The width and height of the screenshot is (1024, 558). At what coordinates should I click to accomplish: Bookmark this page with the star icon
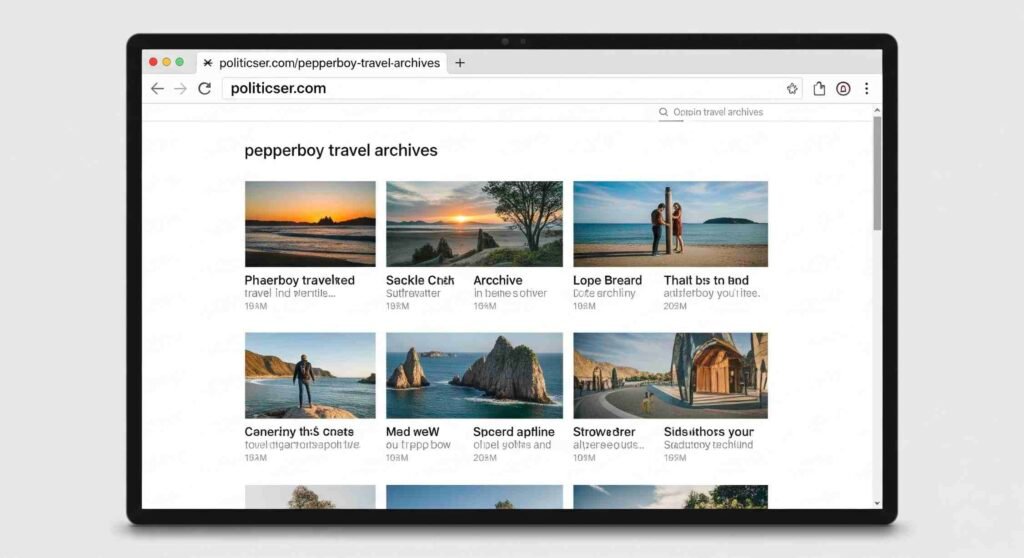point(792,88)
